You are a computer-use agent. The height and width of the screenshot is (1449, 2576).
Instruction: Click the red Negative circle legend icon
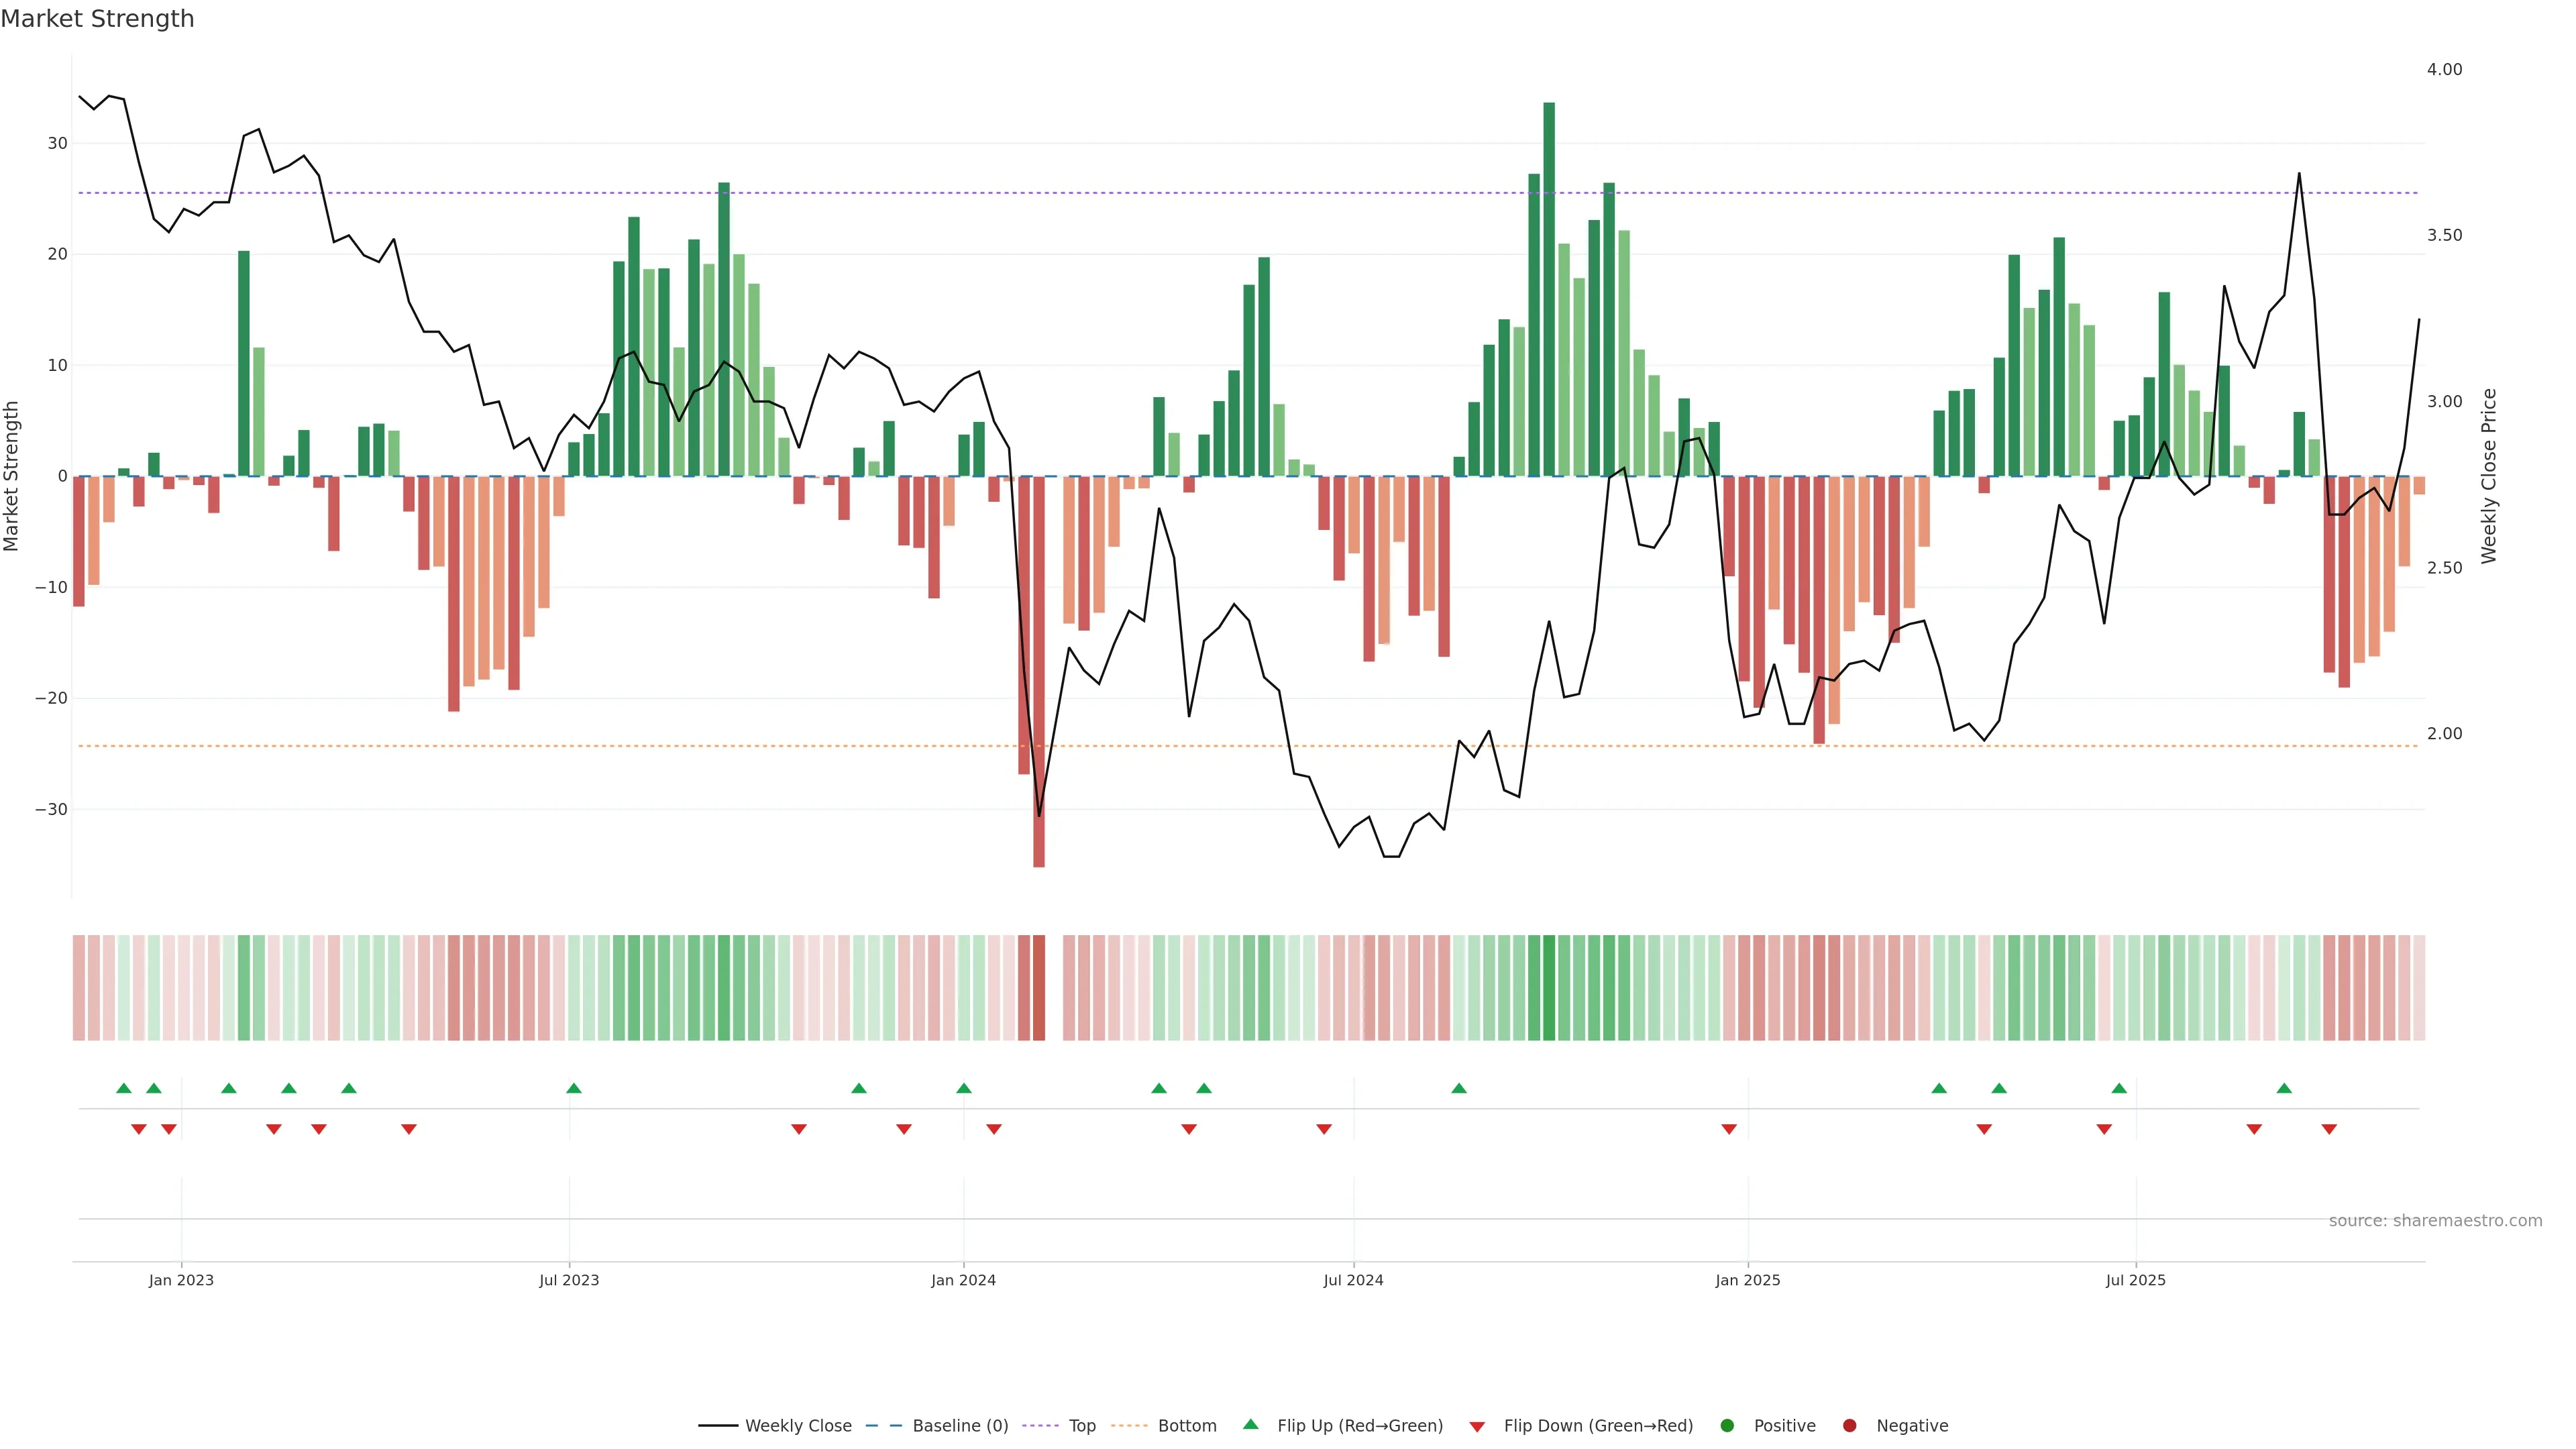pos(1849,1425)
